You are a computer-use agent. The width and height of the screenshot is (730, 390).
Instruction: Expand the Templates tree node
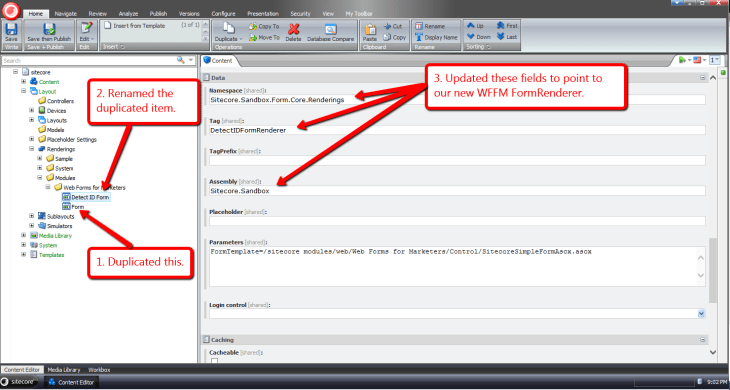[24, 255]
